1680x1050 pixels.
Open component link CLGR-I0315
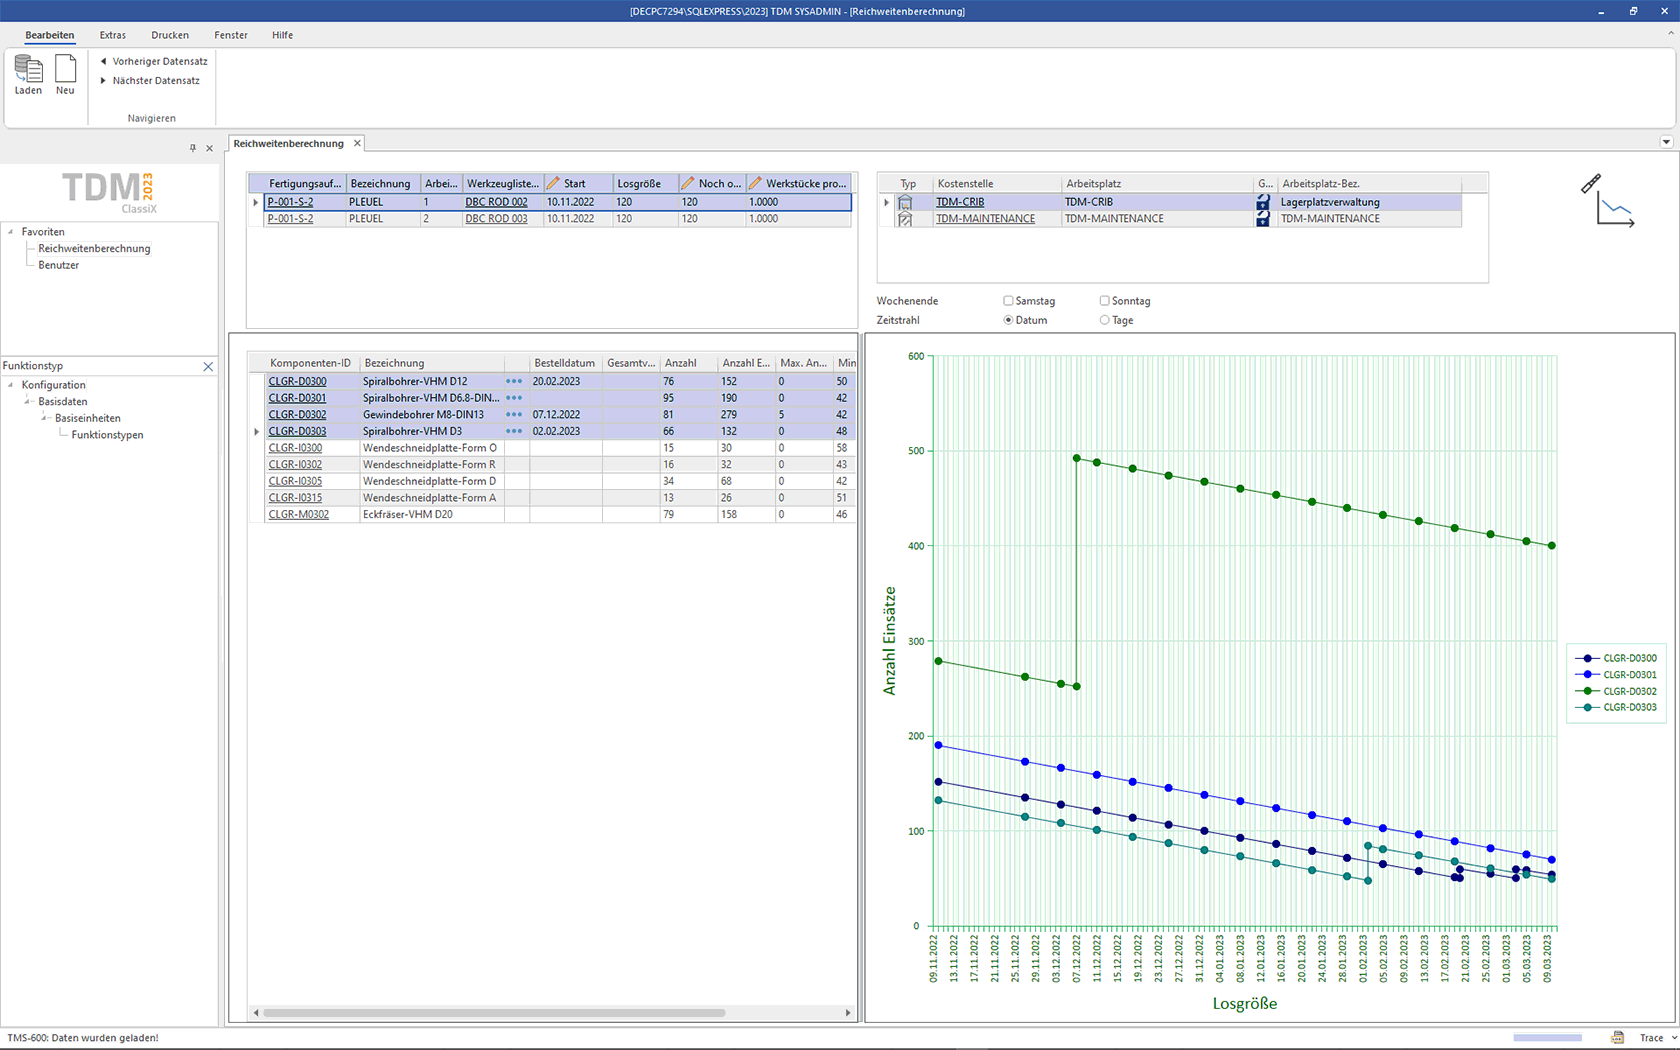pos(295,498)
